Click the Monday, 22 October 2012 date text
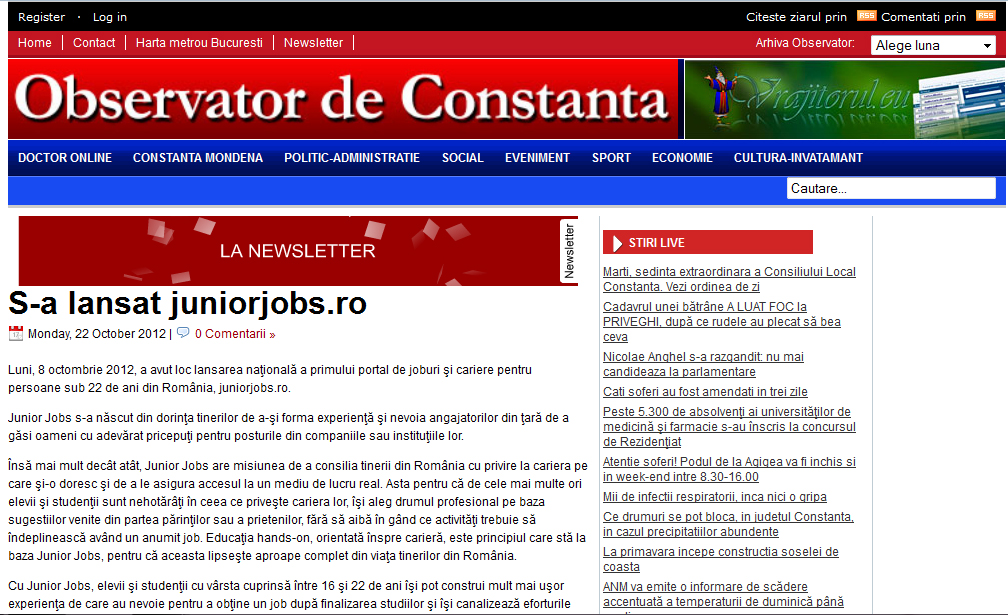 coord(96,334)
